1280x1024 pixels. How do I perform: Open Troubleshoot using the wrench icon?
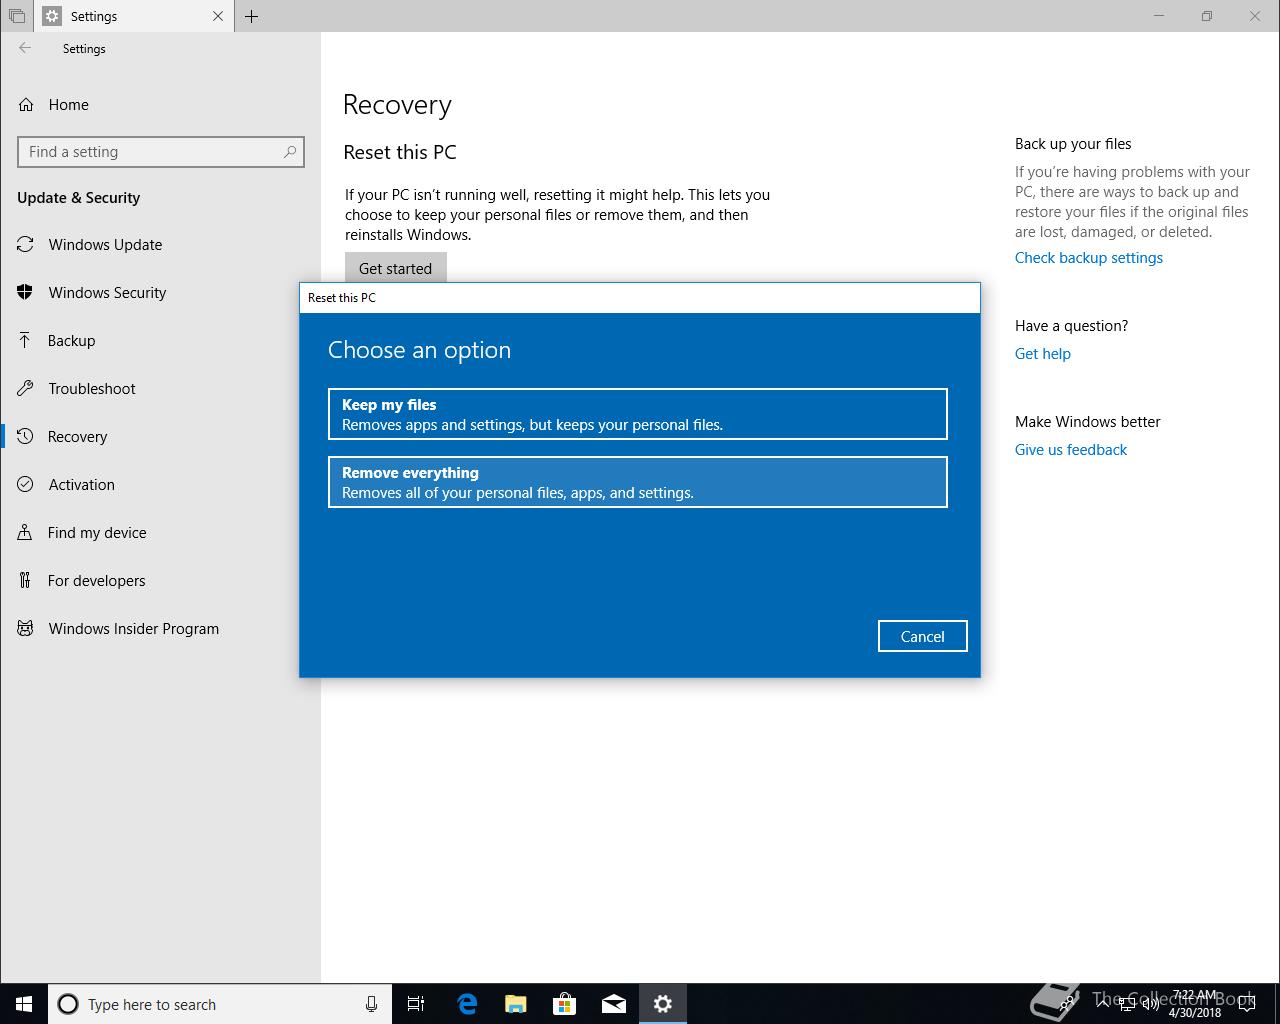point(26,389)
